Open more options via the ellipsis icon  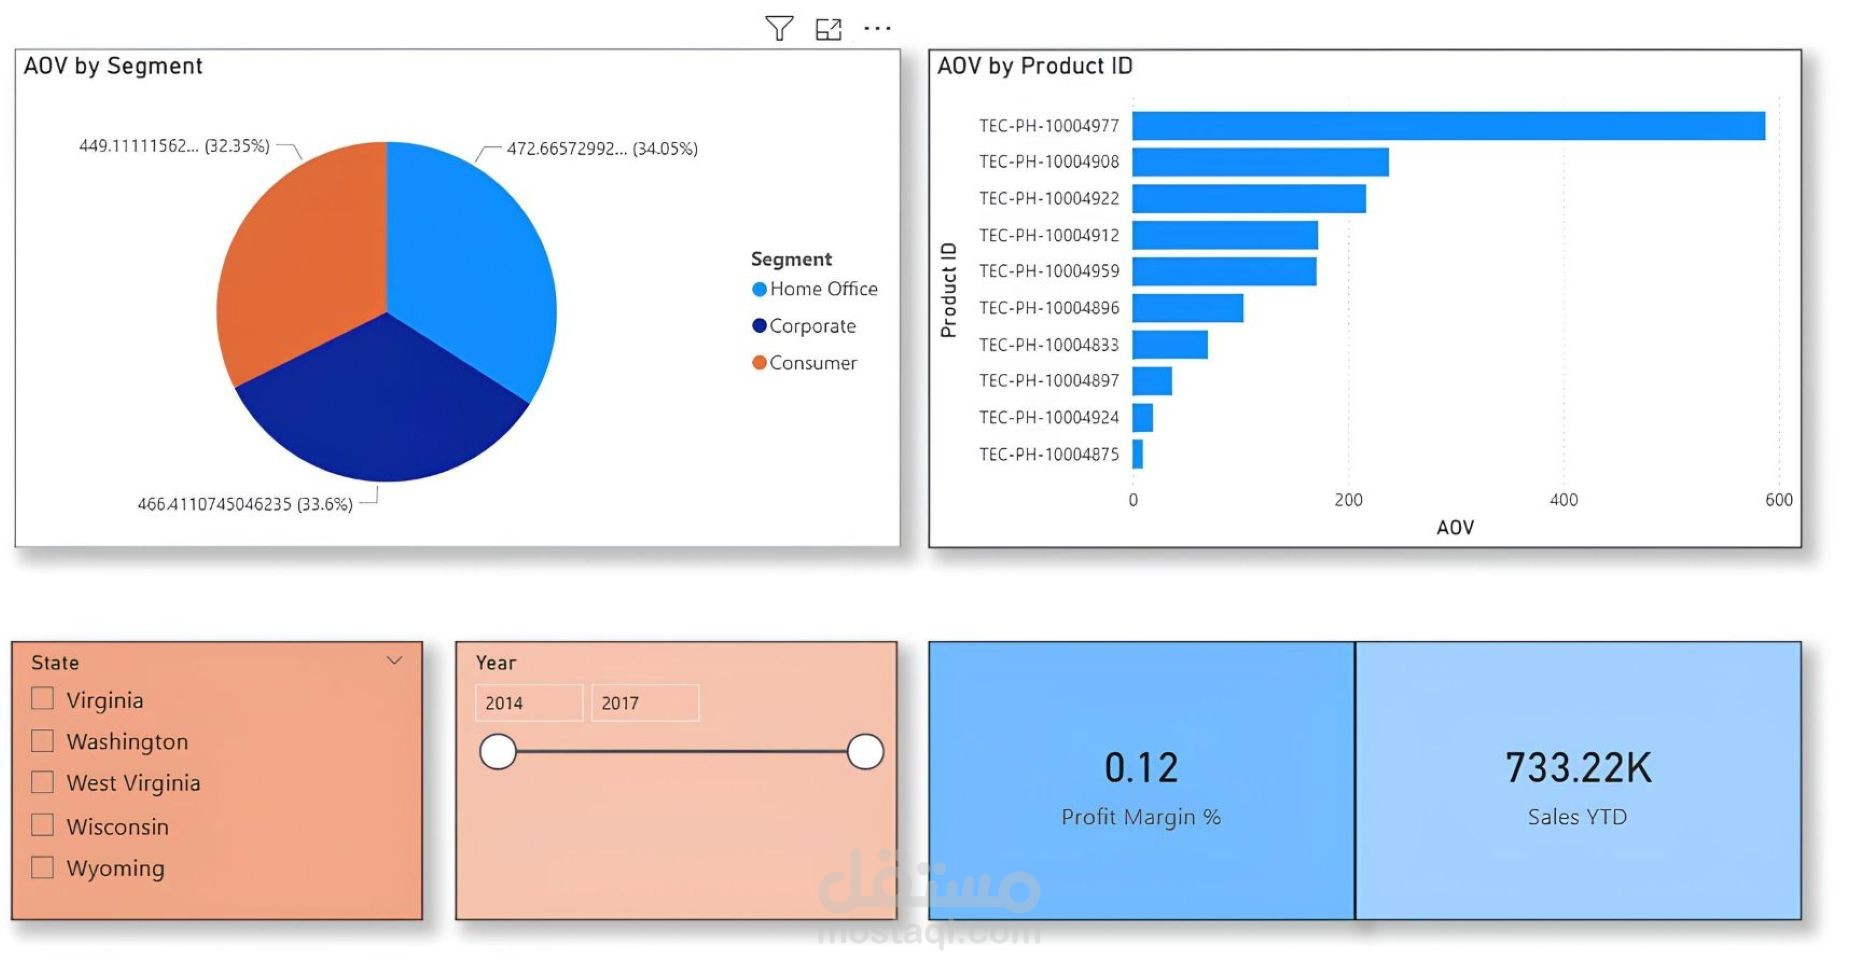click(877, 27)
